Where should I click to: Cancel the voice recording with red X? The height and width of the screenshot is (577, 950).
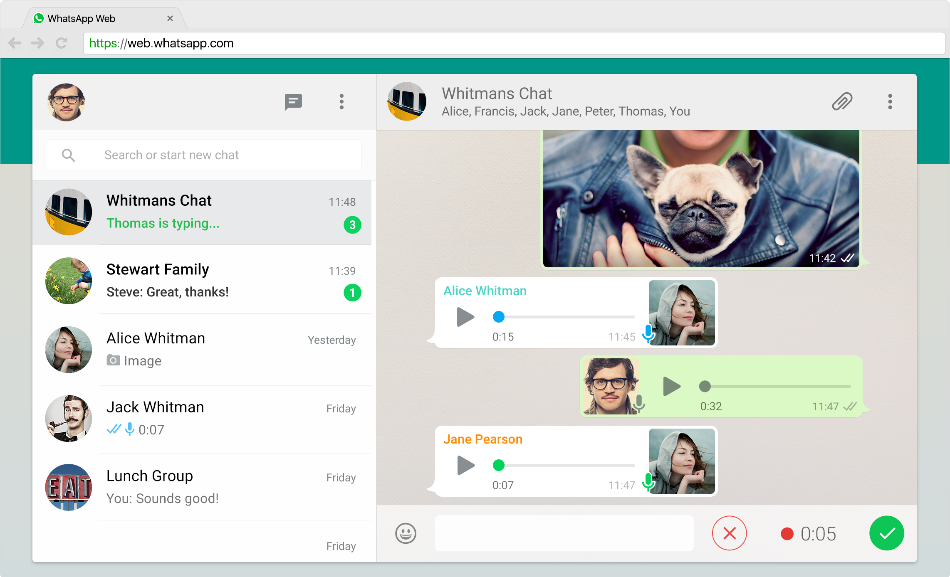pos(729,534)
